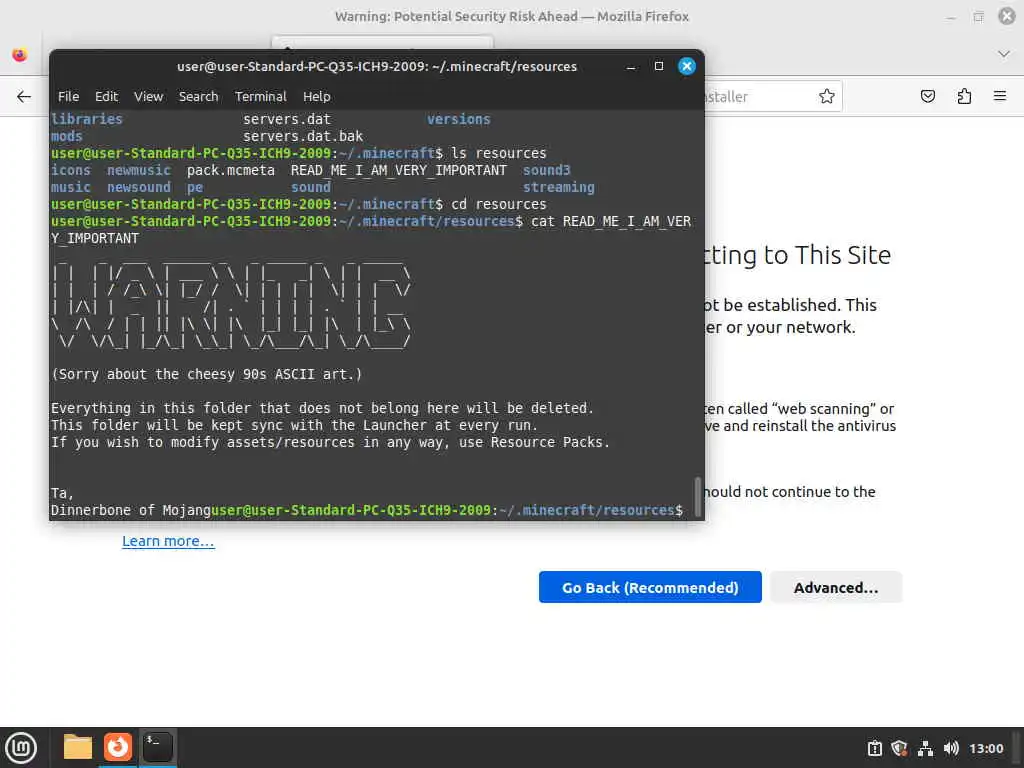Switch to Terminal in the taskbar
This screenshot has height=768, width=1024.
tap(157, 747)
